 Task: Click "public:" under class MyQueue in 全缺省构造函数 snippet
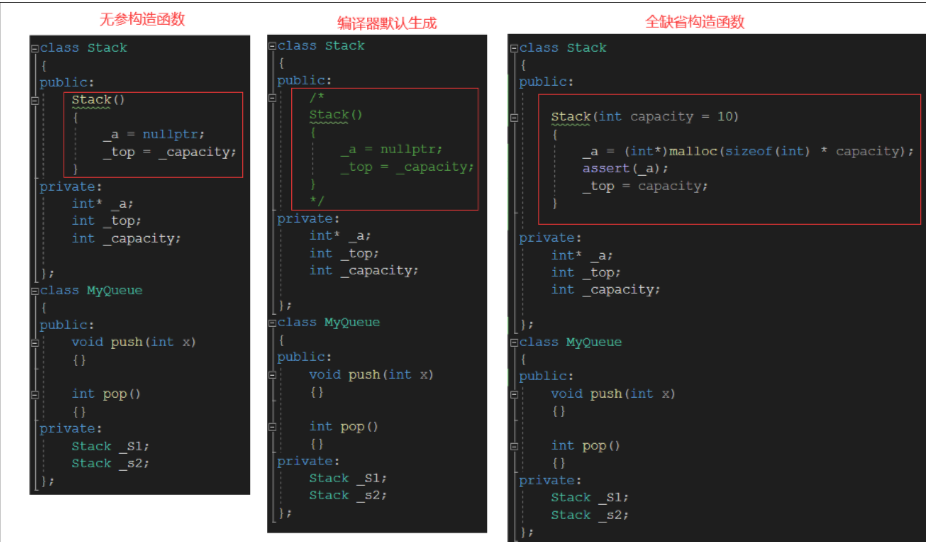coord(546,376)
